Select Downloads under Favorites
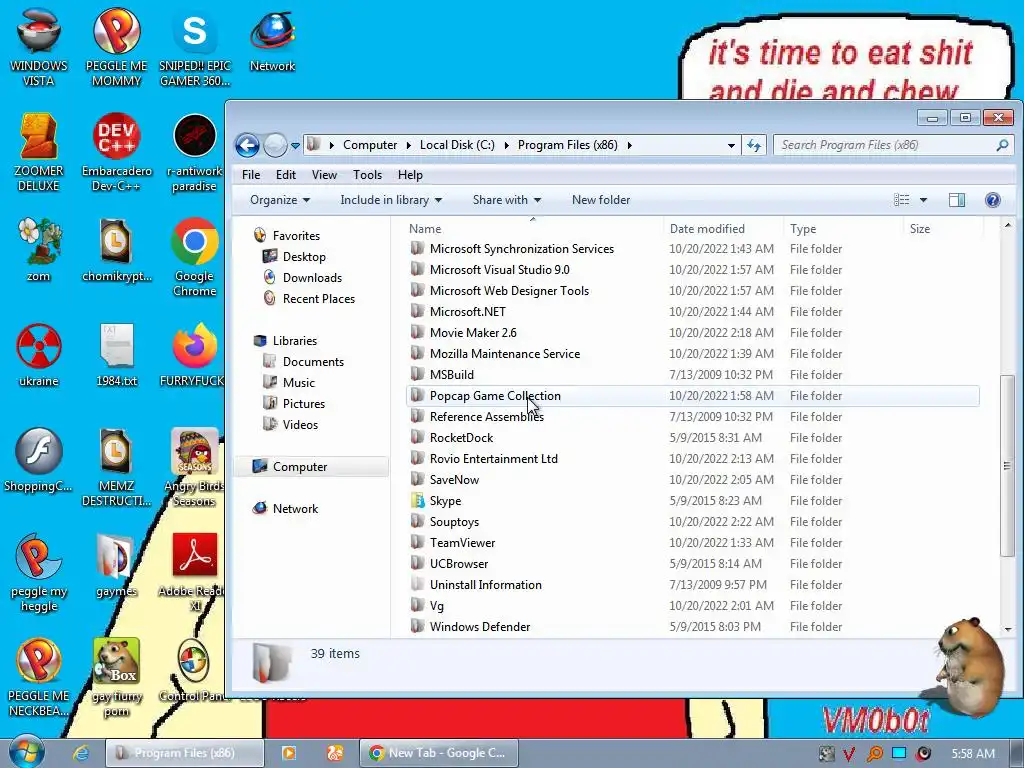This screenshot has height=768, width=1024. tap(302, 278)
